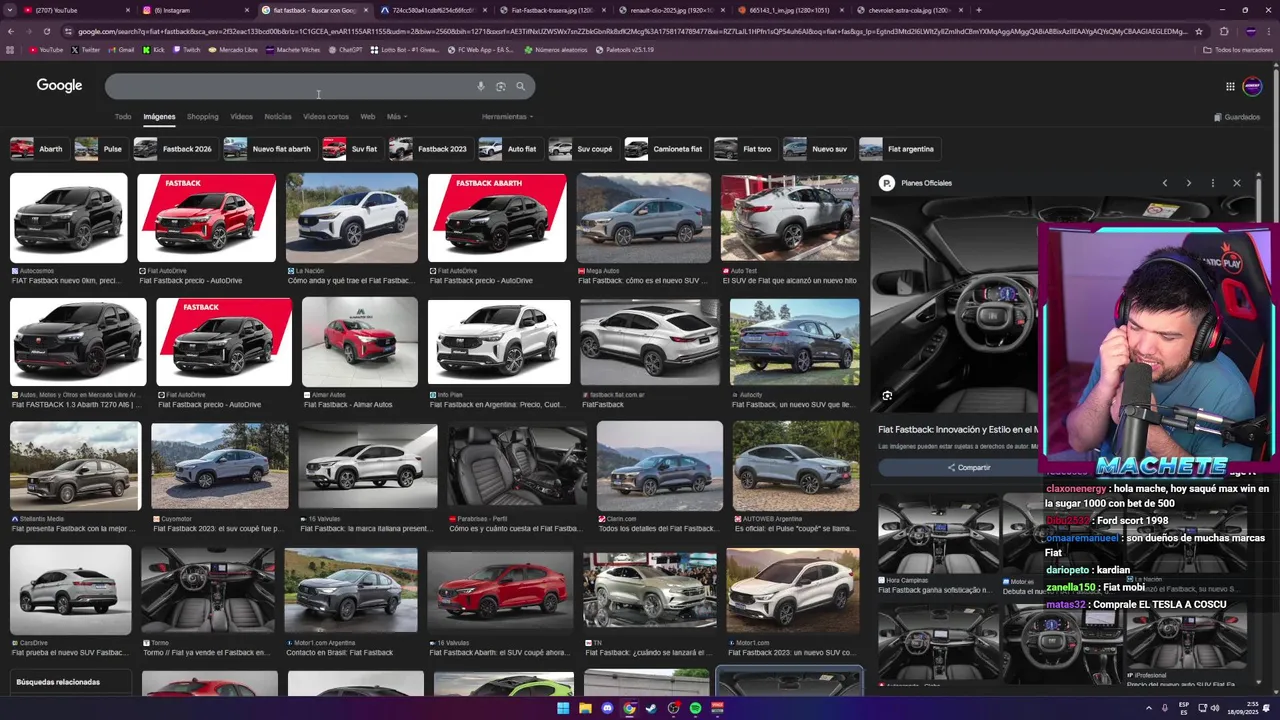Close the image preview panel
Image resolution: width=1280 pixels, height=720 pixels.
1236,183
